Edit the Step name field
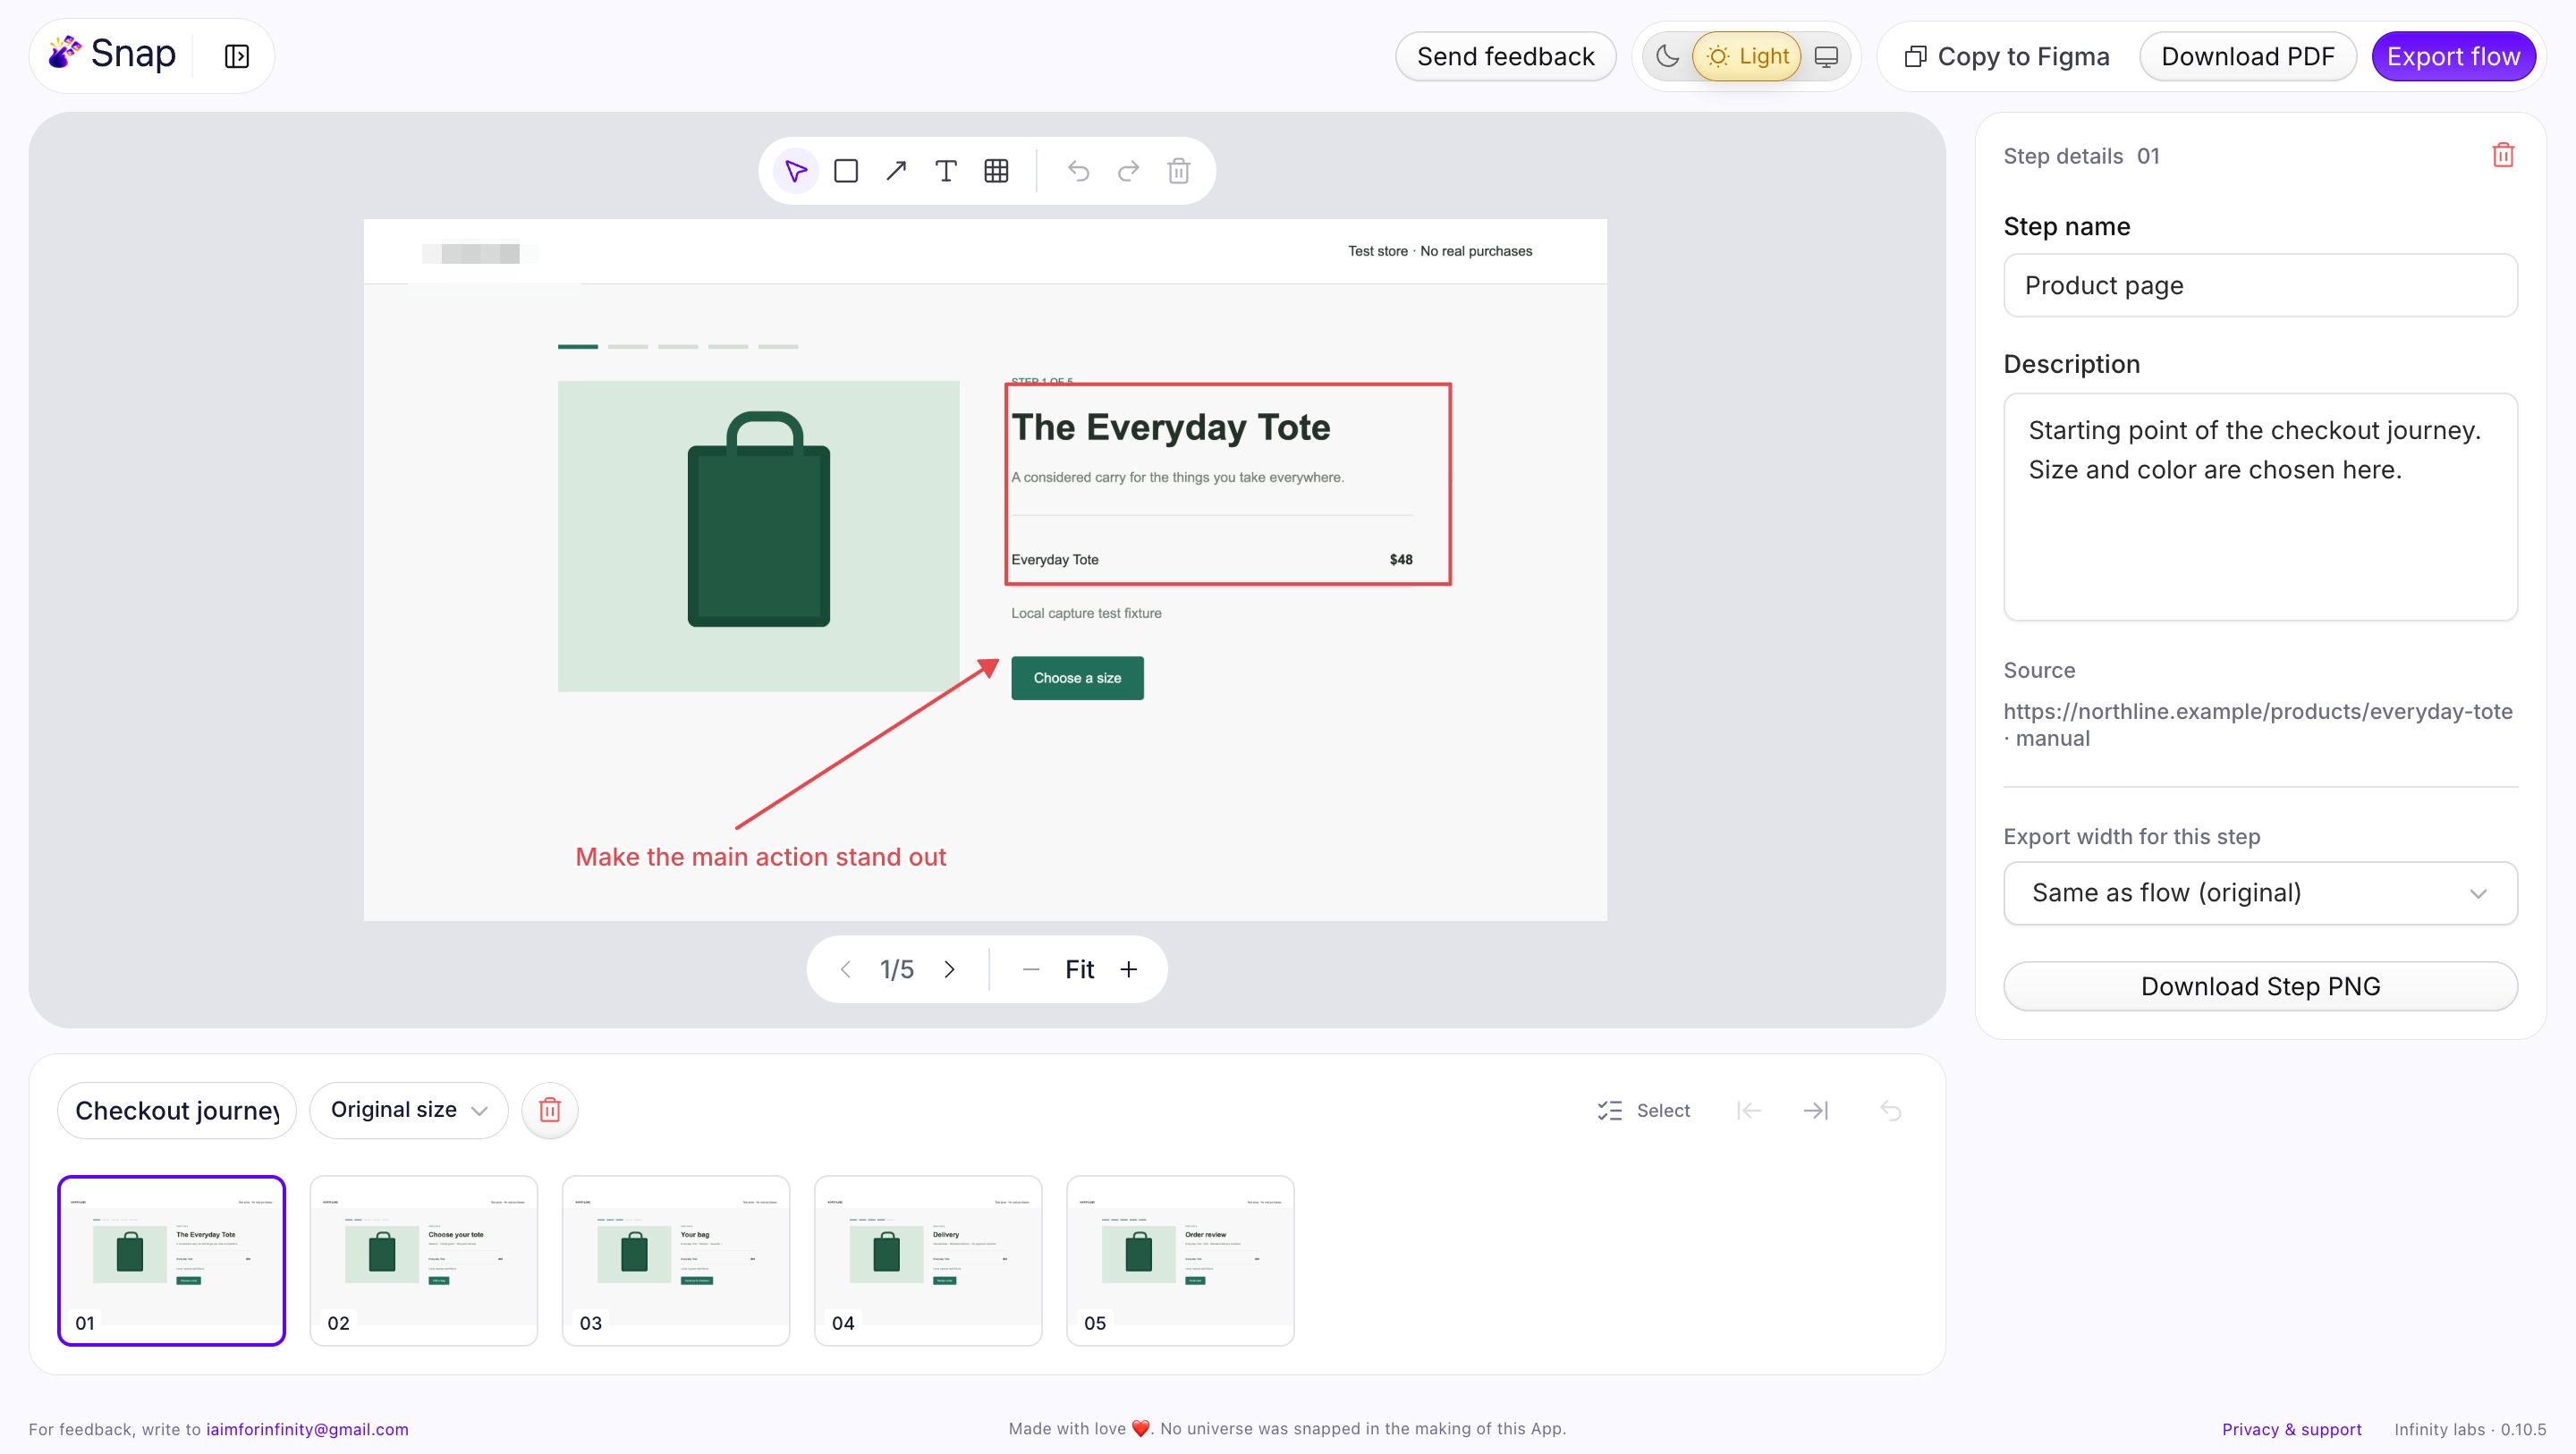The width and height of the screenshot is (2576, 1454). [x=2260, y=285]
